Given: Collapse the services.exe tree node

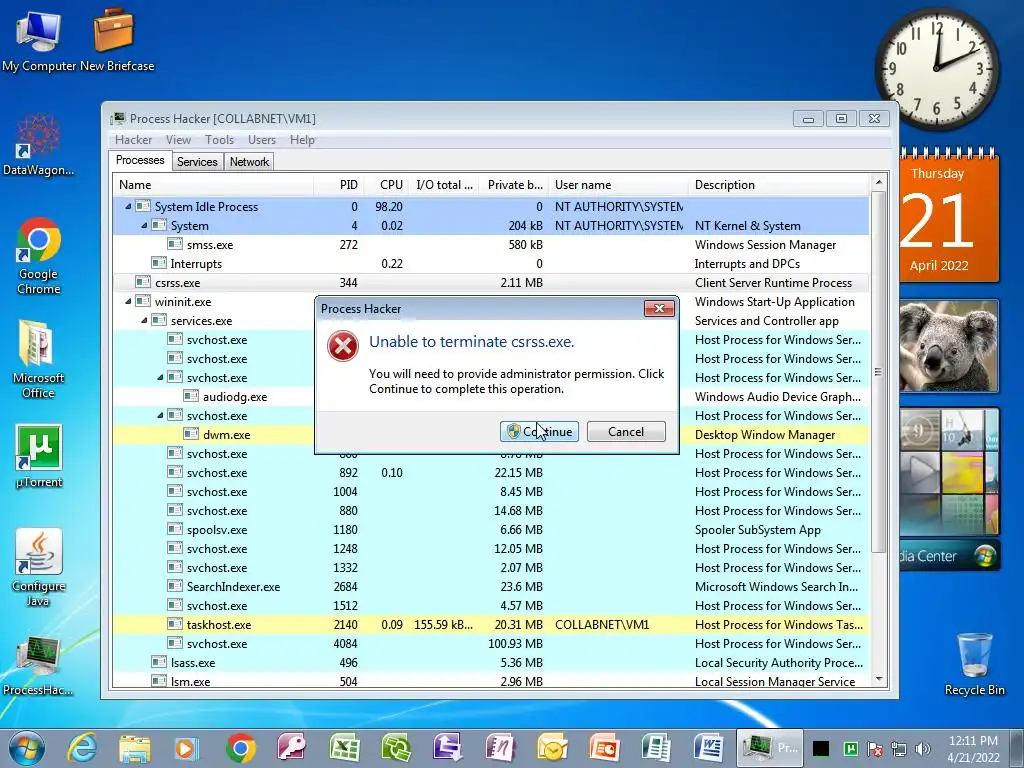Looking at the screenshot, I should click(x=144, y=321).
